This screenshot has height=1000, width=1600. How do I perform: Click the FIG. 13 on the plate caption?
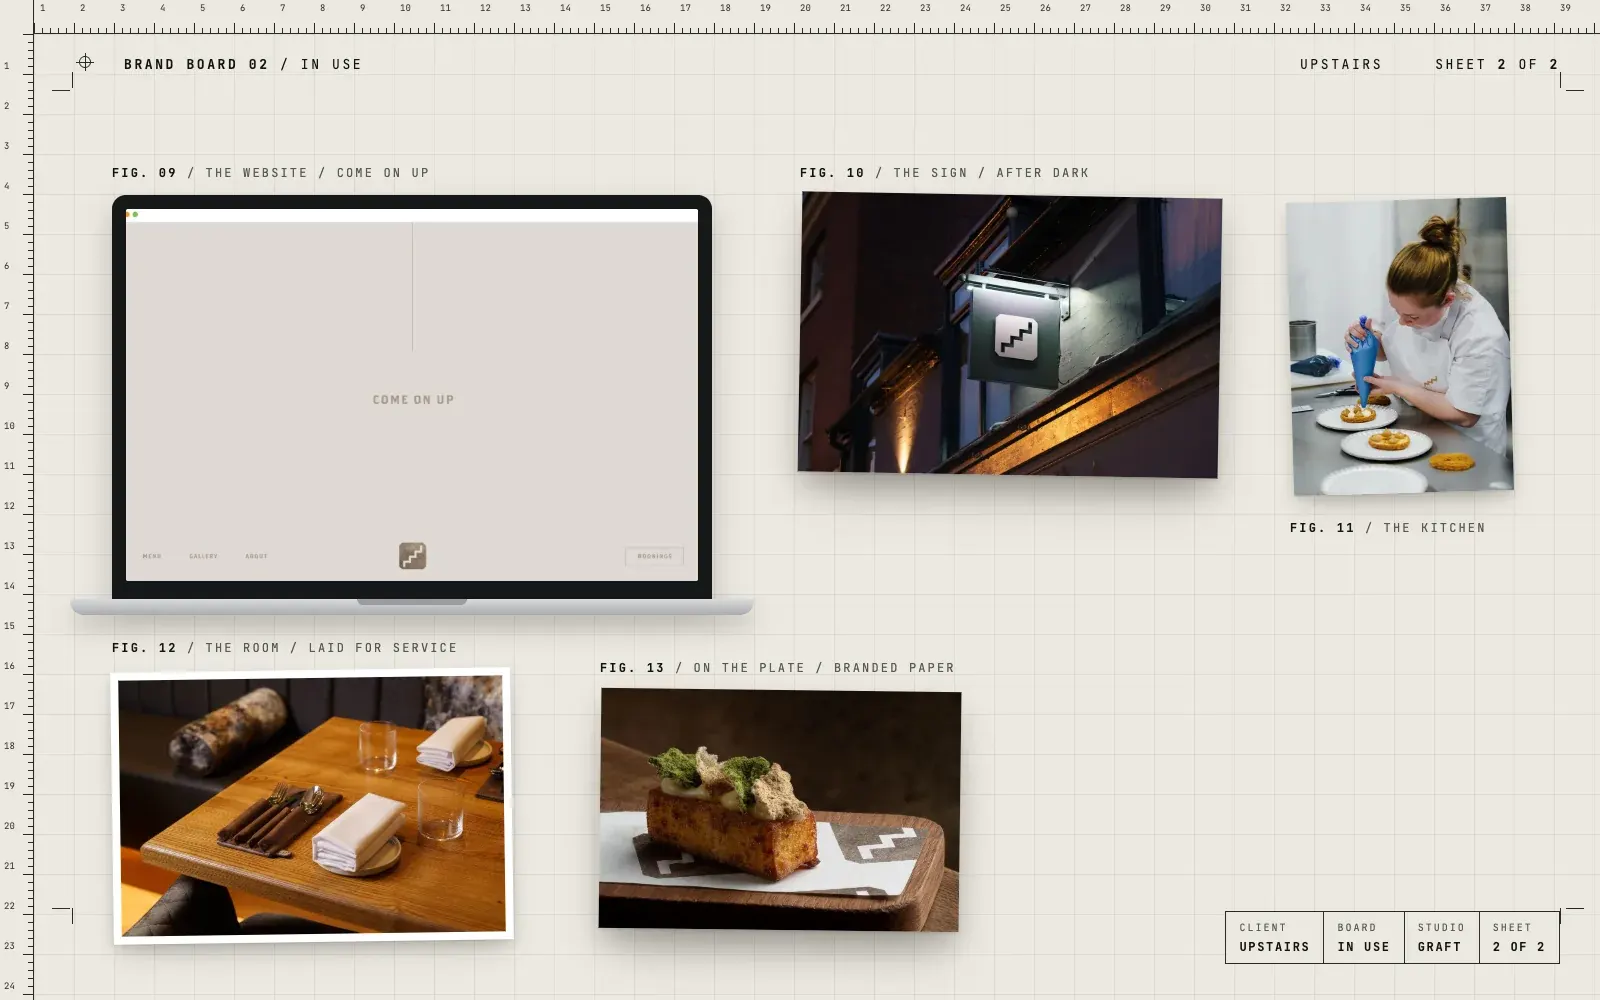point(778,668)
